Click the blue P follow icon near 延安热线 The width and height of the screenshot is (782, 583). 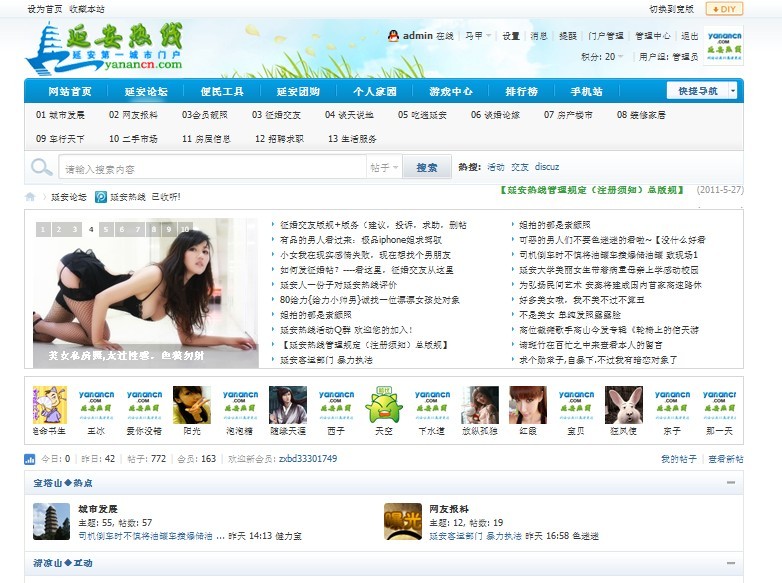pos(101,197)
